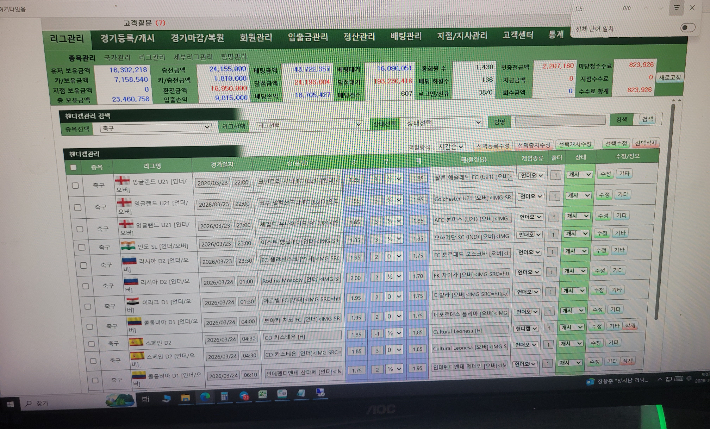Click the Russia flag in the 01:00 row
This screenshot has width=710, height=429.
point(131,282)
